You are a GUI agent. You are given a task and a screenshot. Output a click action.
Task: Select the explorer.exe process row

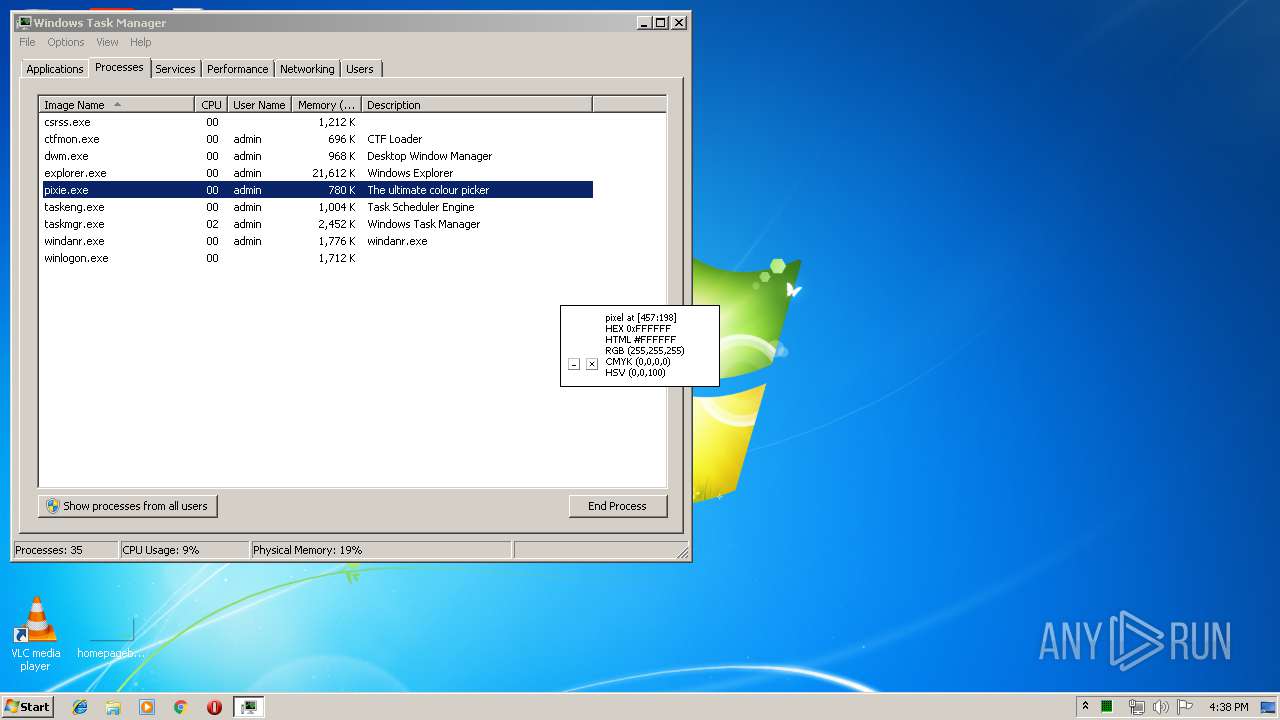coord(317,173)
